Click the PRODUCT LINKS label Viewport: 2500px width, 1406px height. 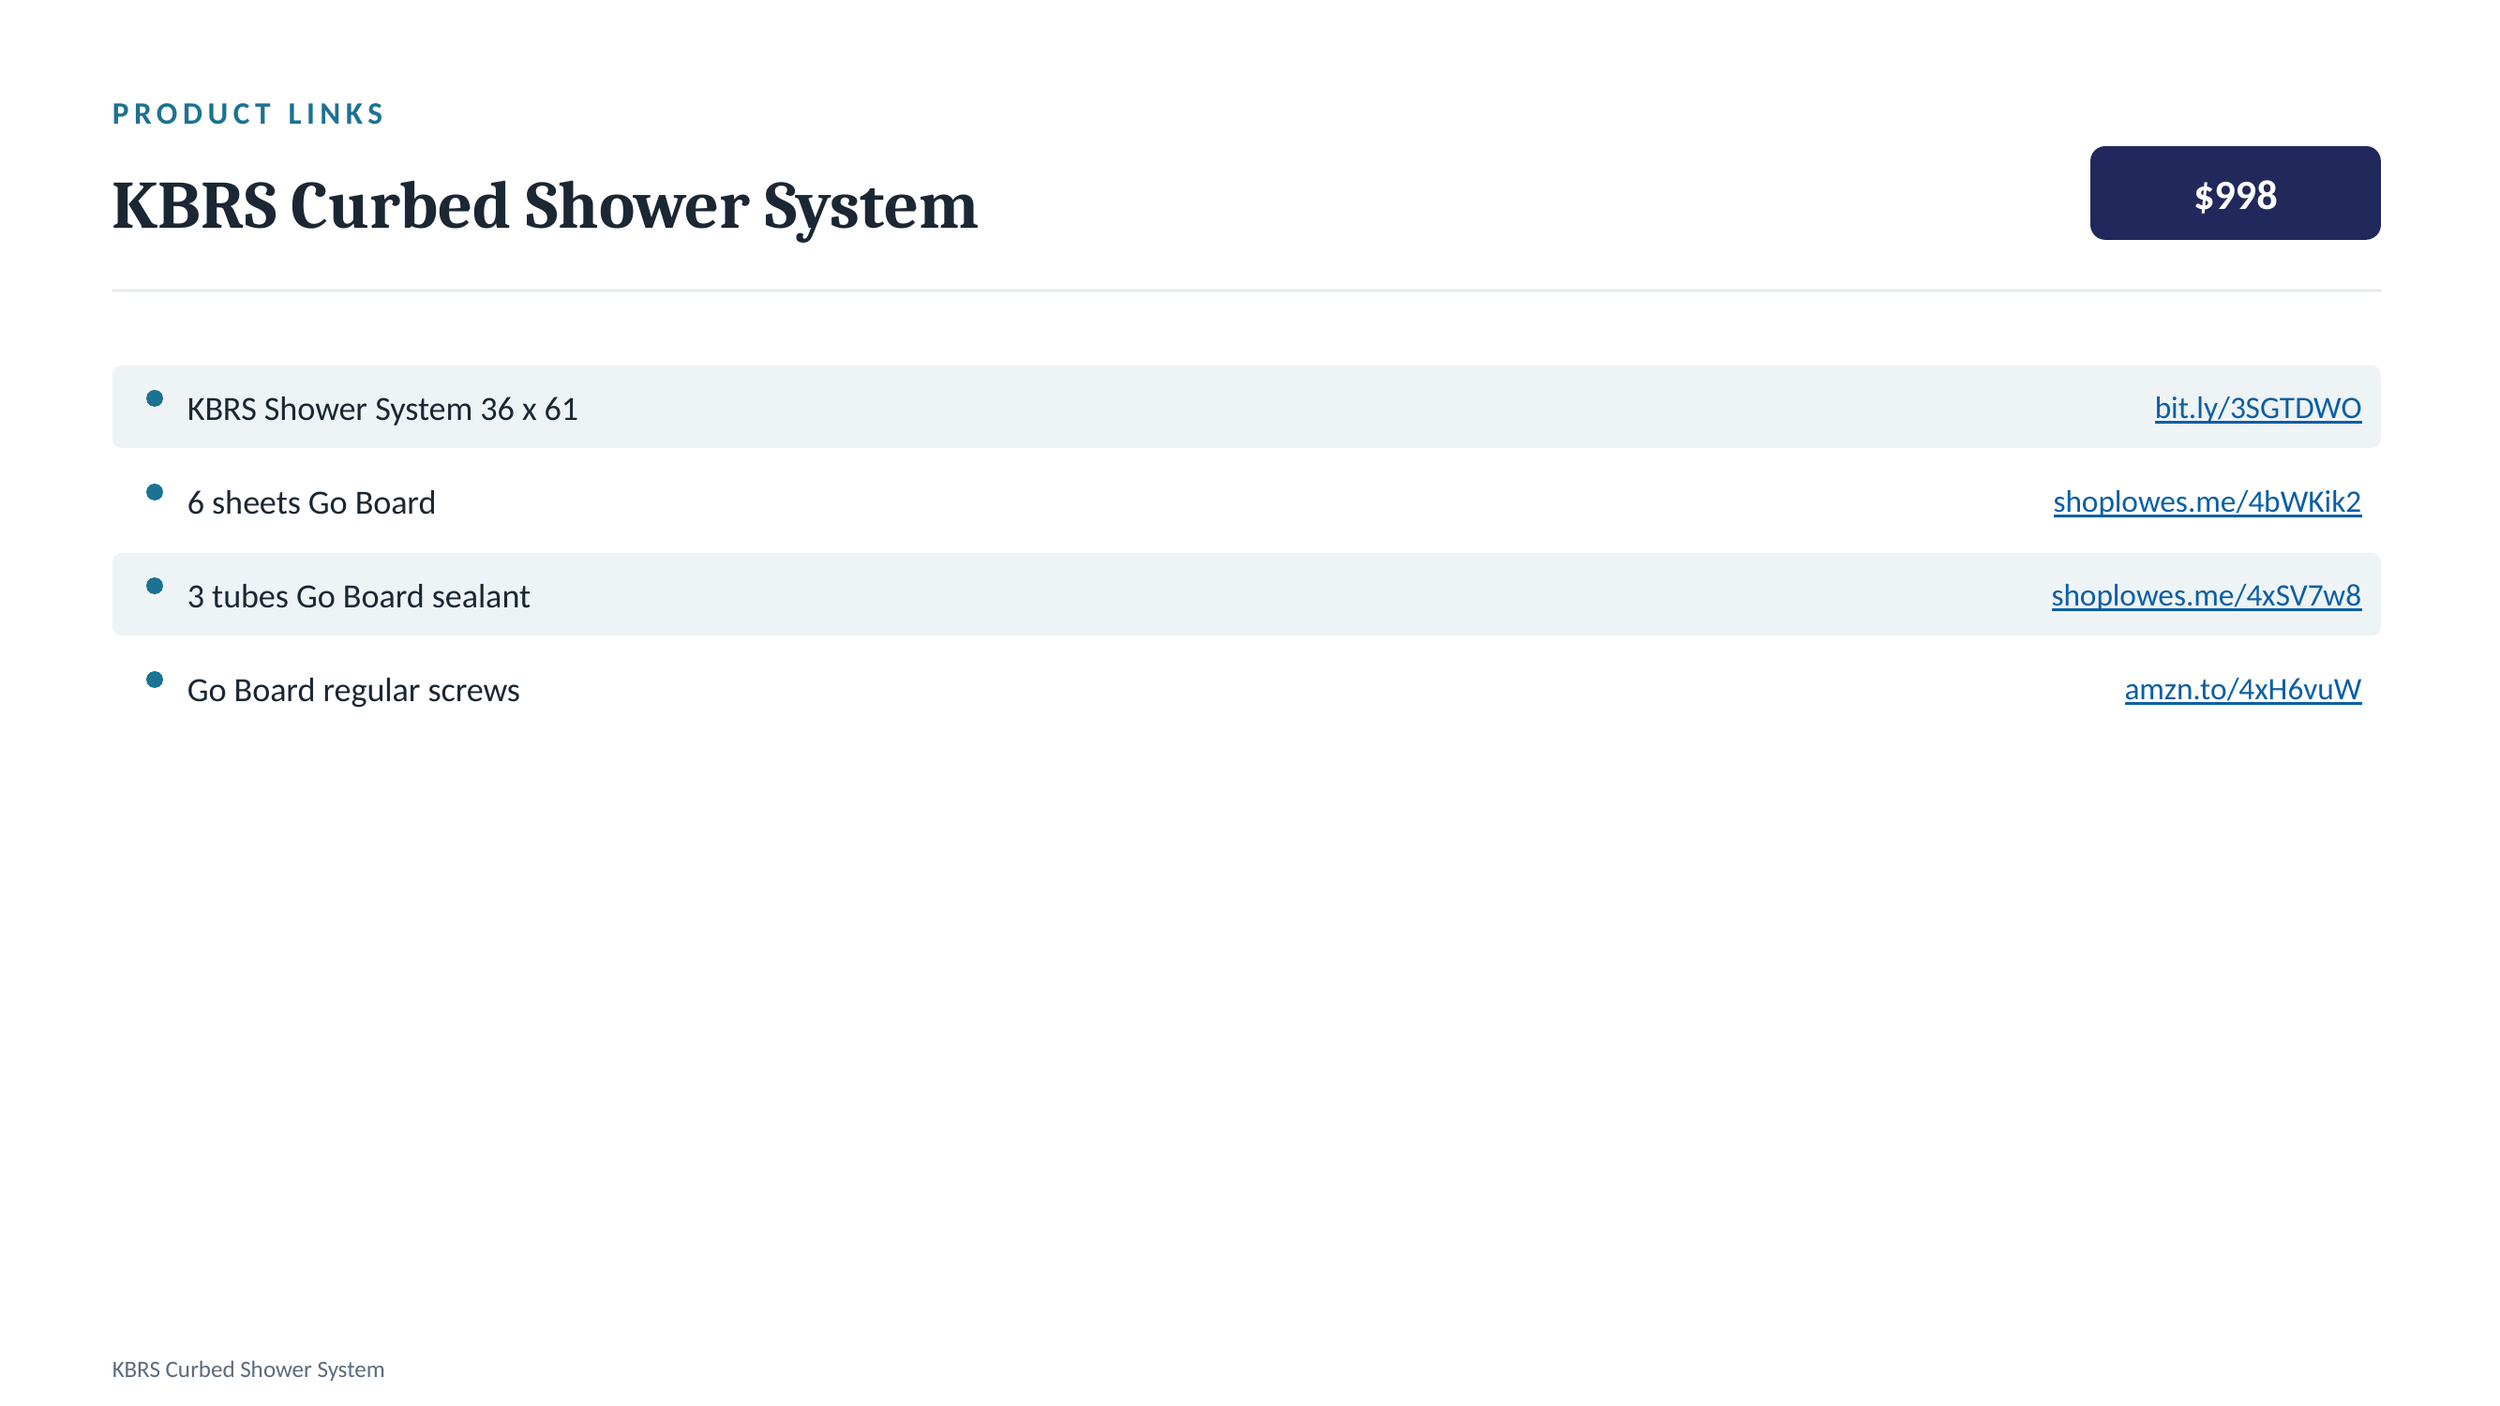[248, 114]
